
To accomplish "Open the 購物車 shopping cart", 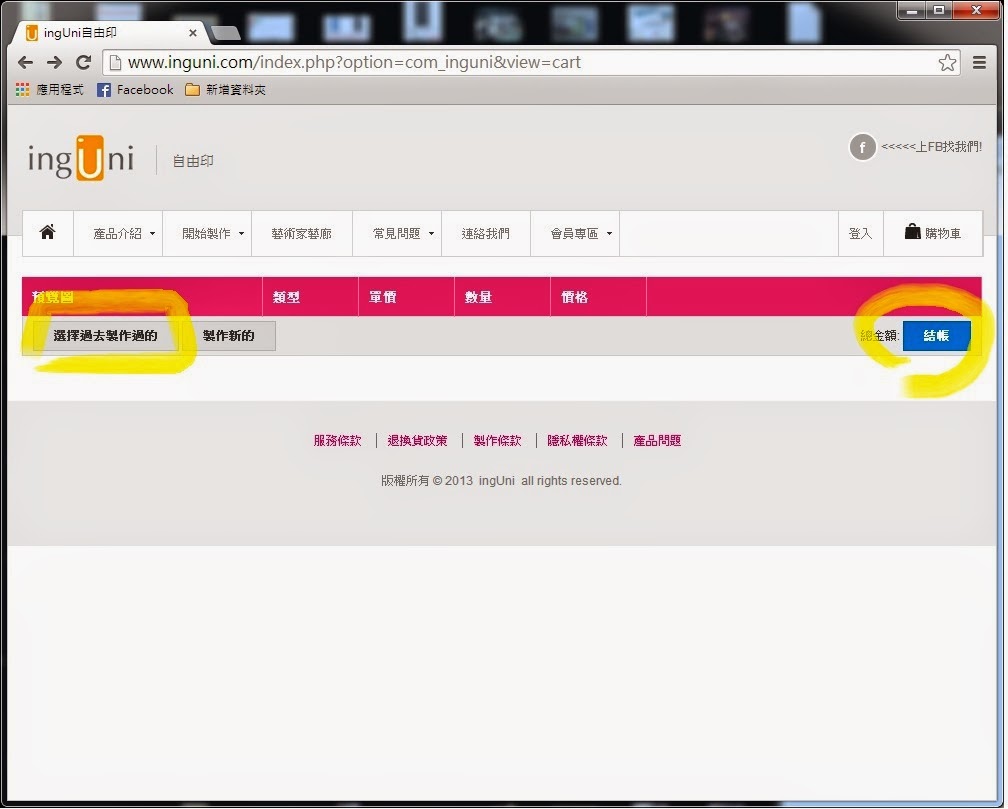I will (933, 233).
